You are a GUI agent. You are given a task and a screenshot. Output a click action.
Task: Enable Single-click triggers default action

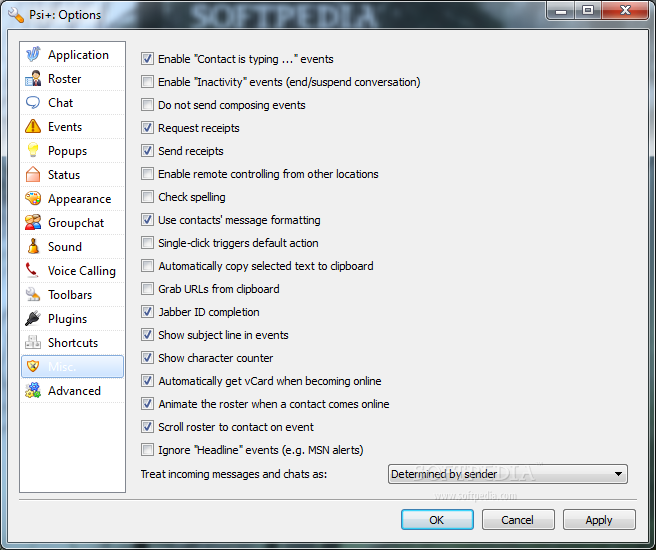pyautogui.click(x=147, y=243)
